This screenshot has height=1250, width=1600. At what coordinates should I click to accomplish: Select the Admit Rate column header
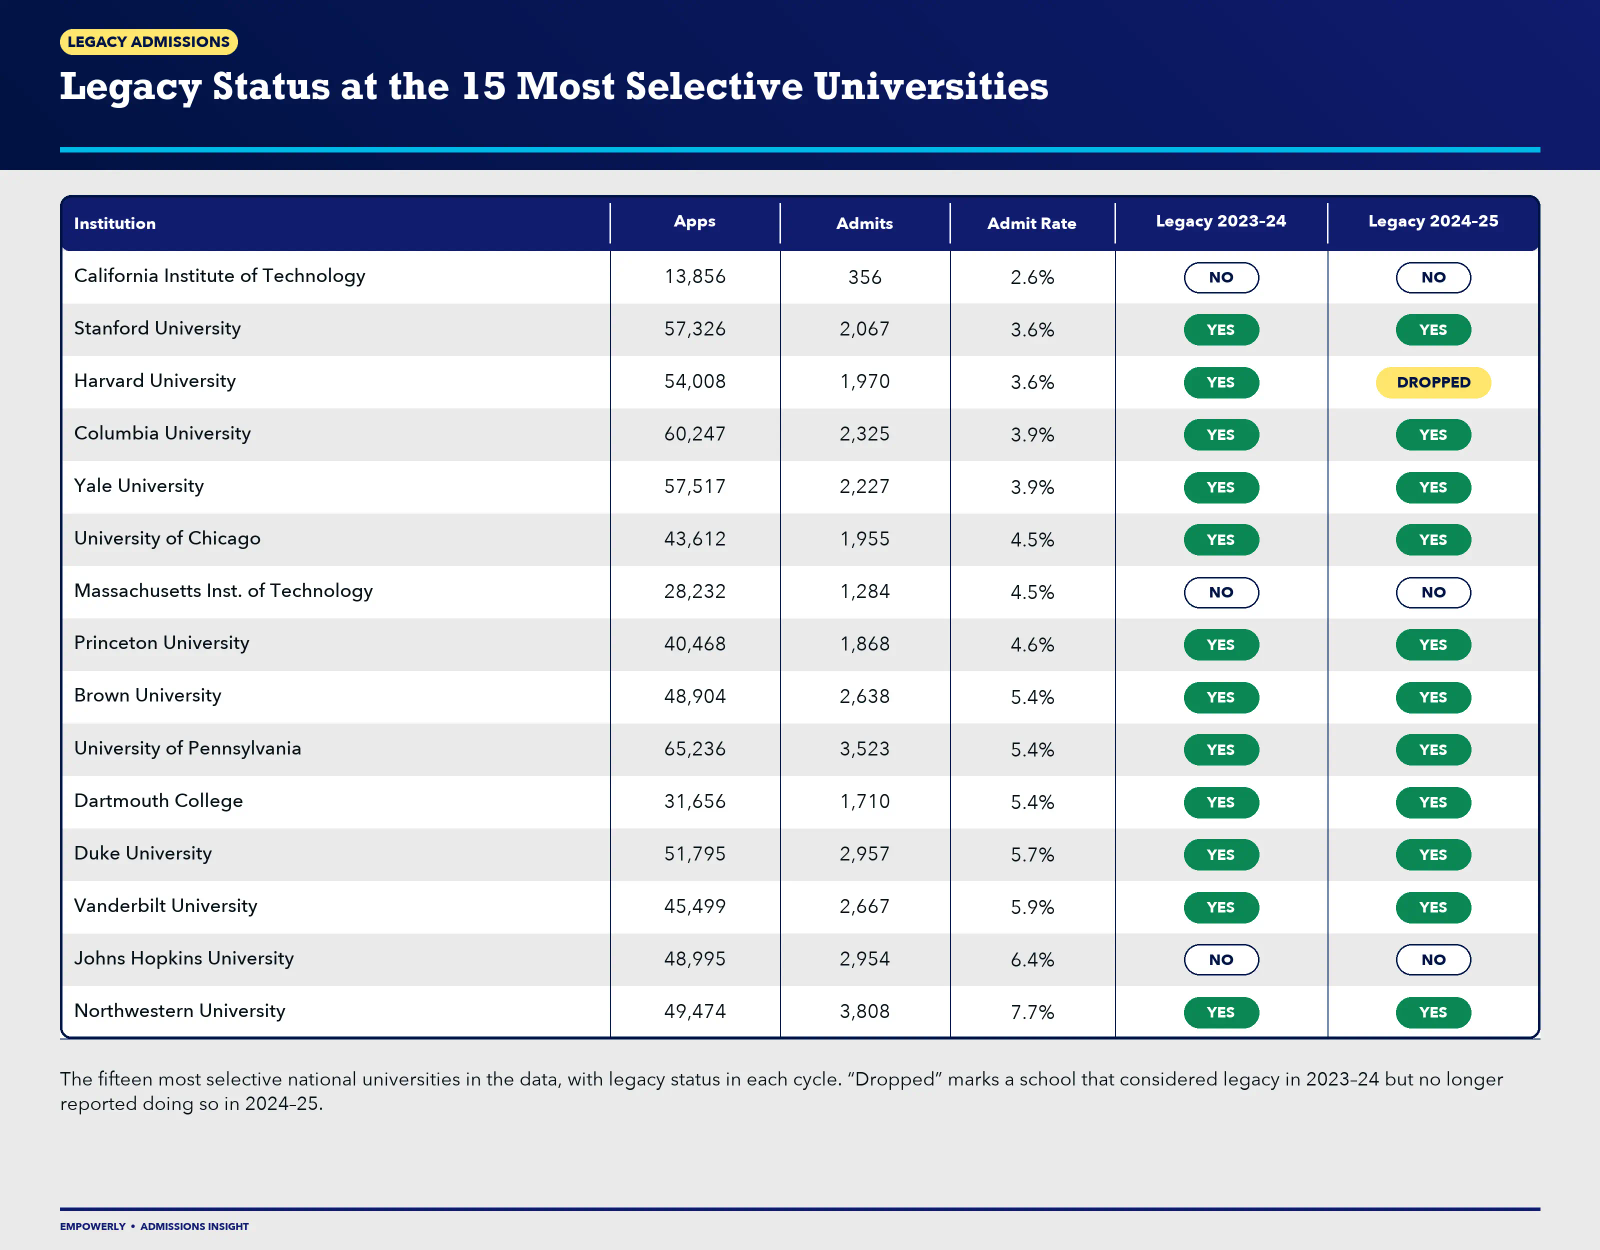[x=1032, y=224]
